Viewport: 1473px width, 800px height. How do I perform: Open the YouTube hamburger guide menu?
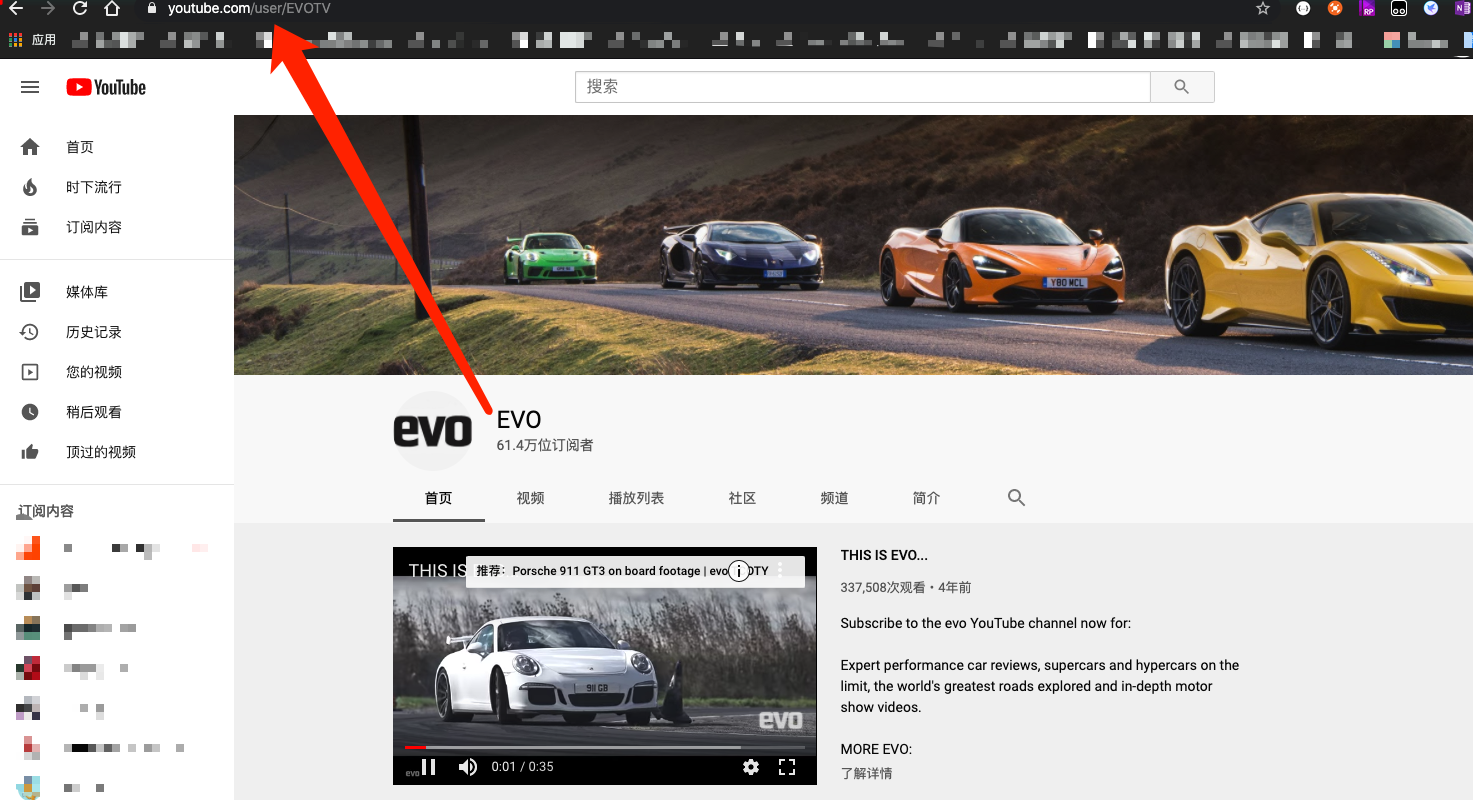[x=30, y=87]
